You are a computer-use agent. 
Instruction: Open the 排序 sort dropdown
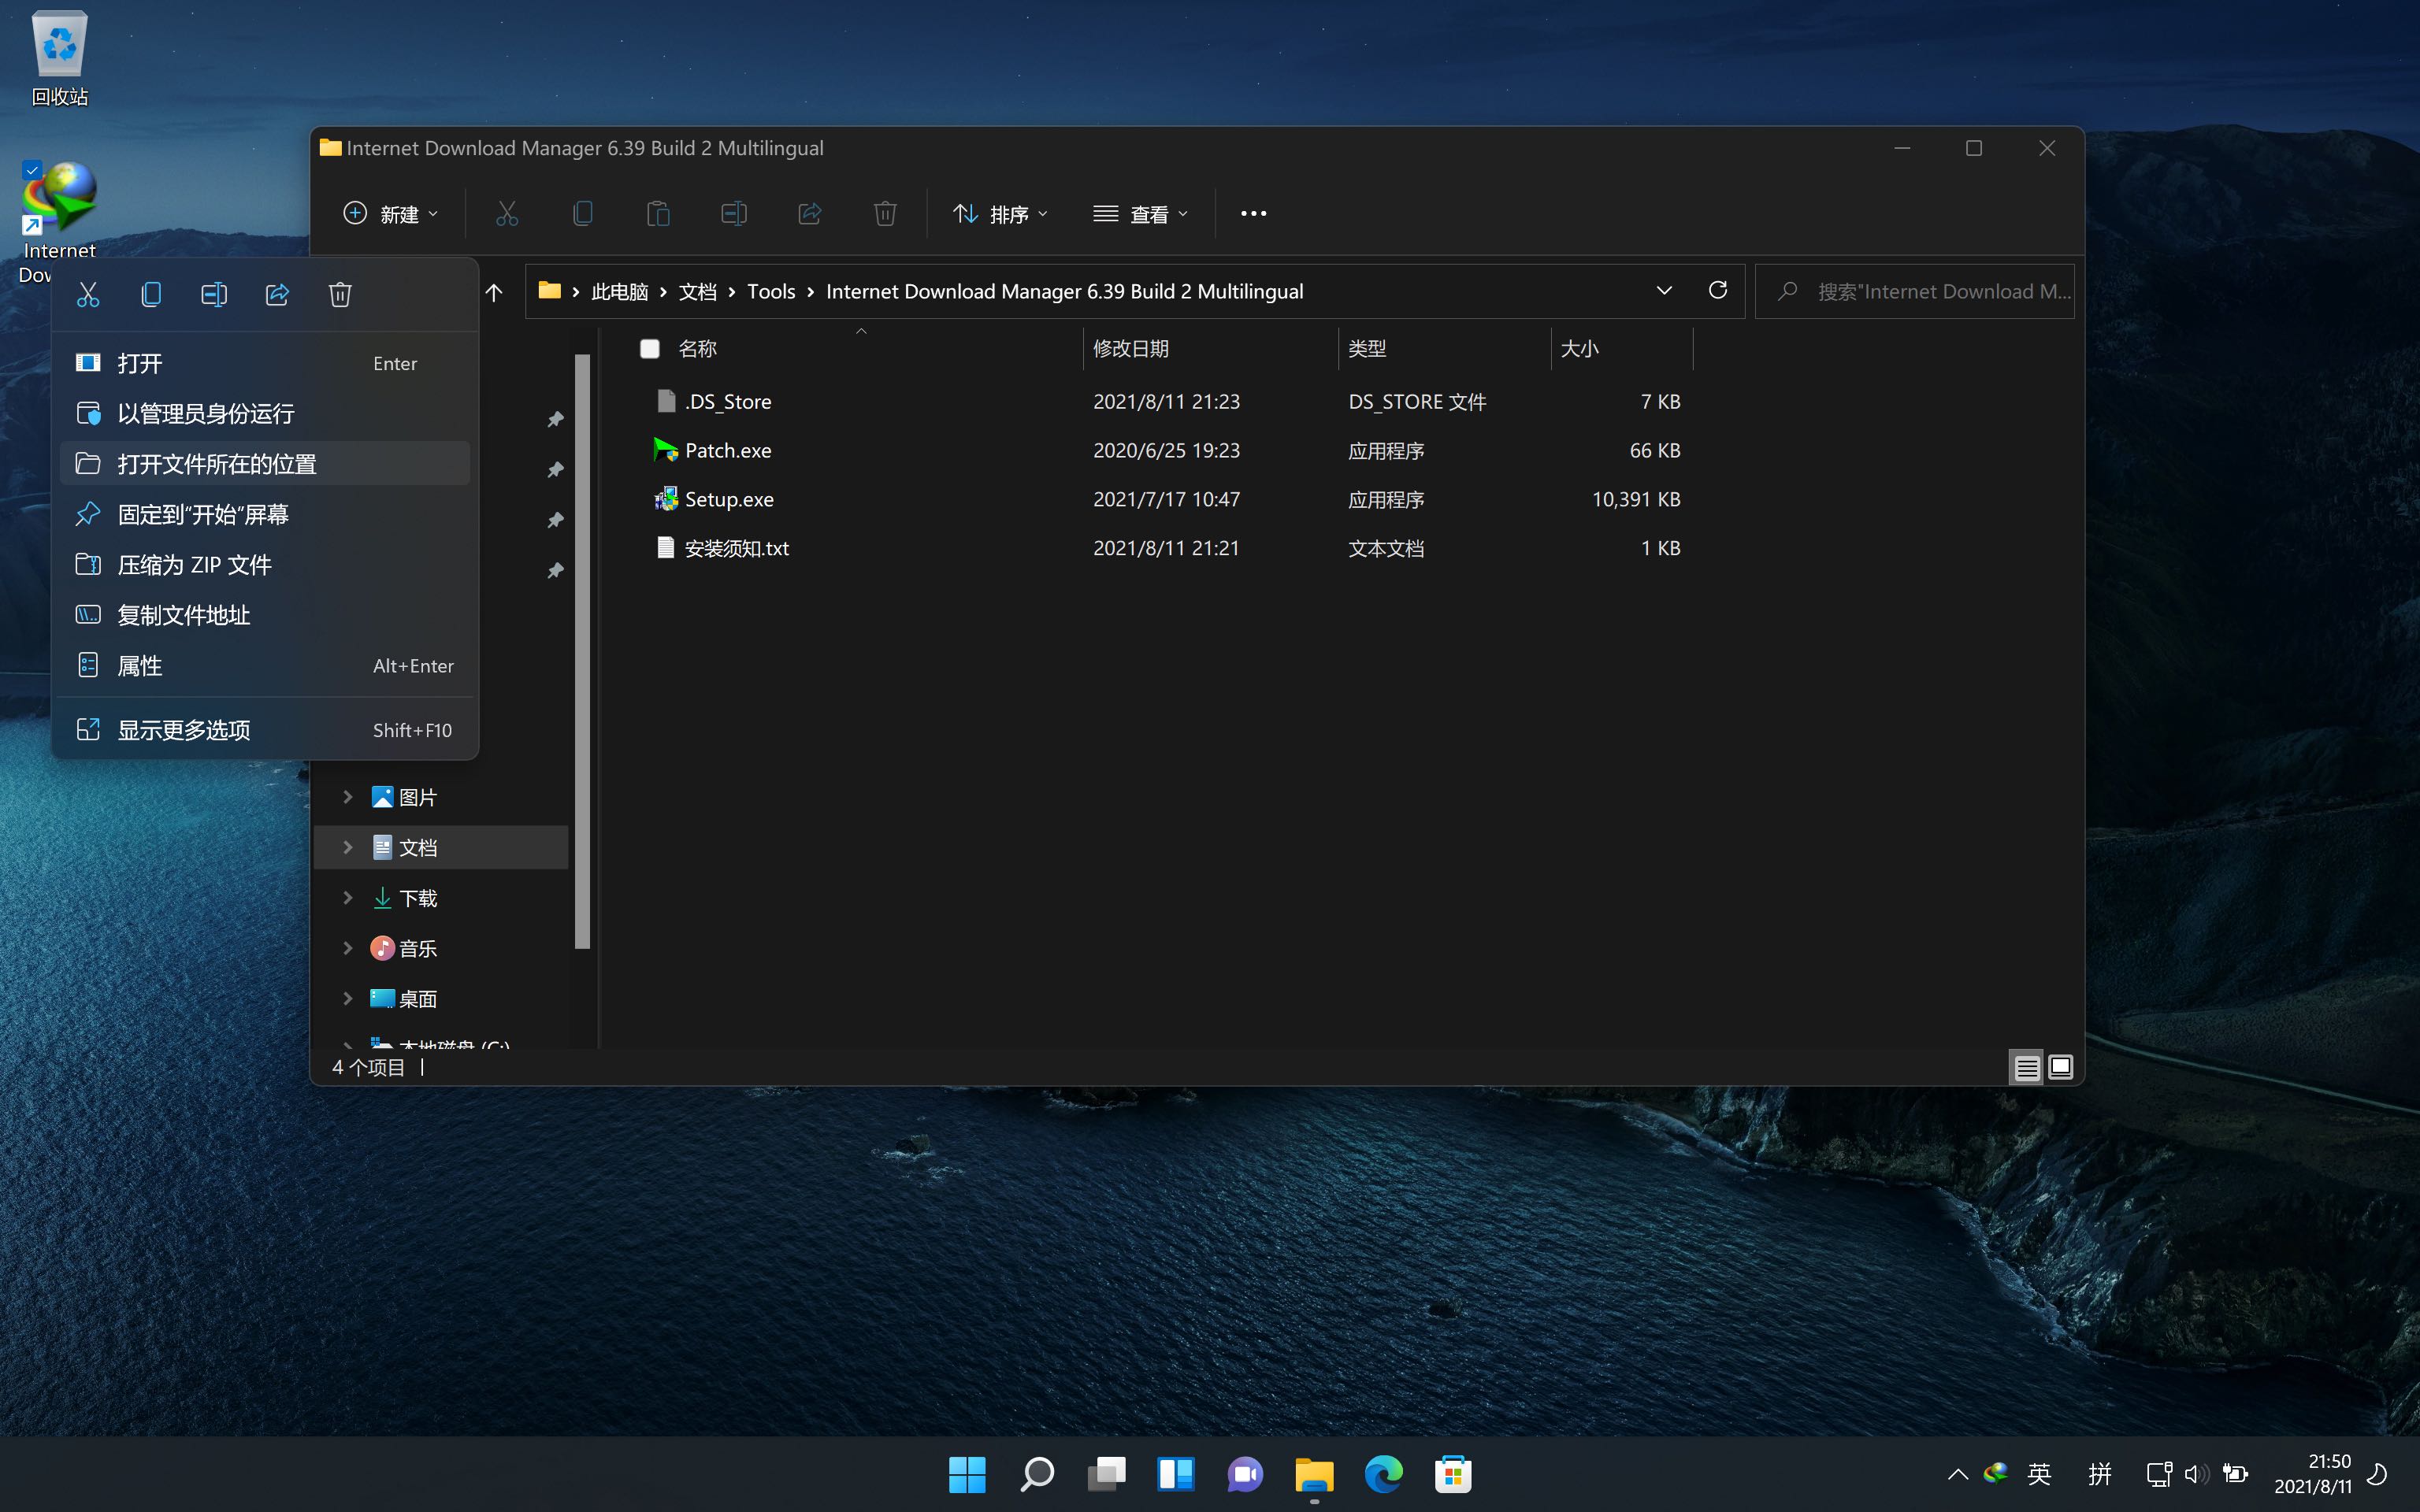point(1000,214)
